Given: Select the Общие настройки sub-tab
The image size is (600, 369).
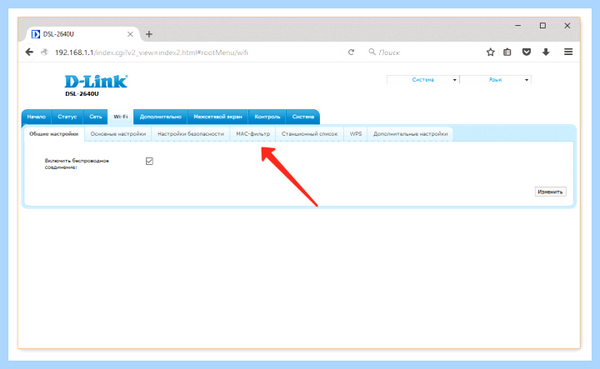Looking at the screenshot, I should coord(54,134).
